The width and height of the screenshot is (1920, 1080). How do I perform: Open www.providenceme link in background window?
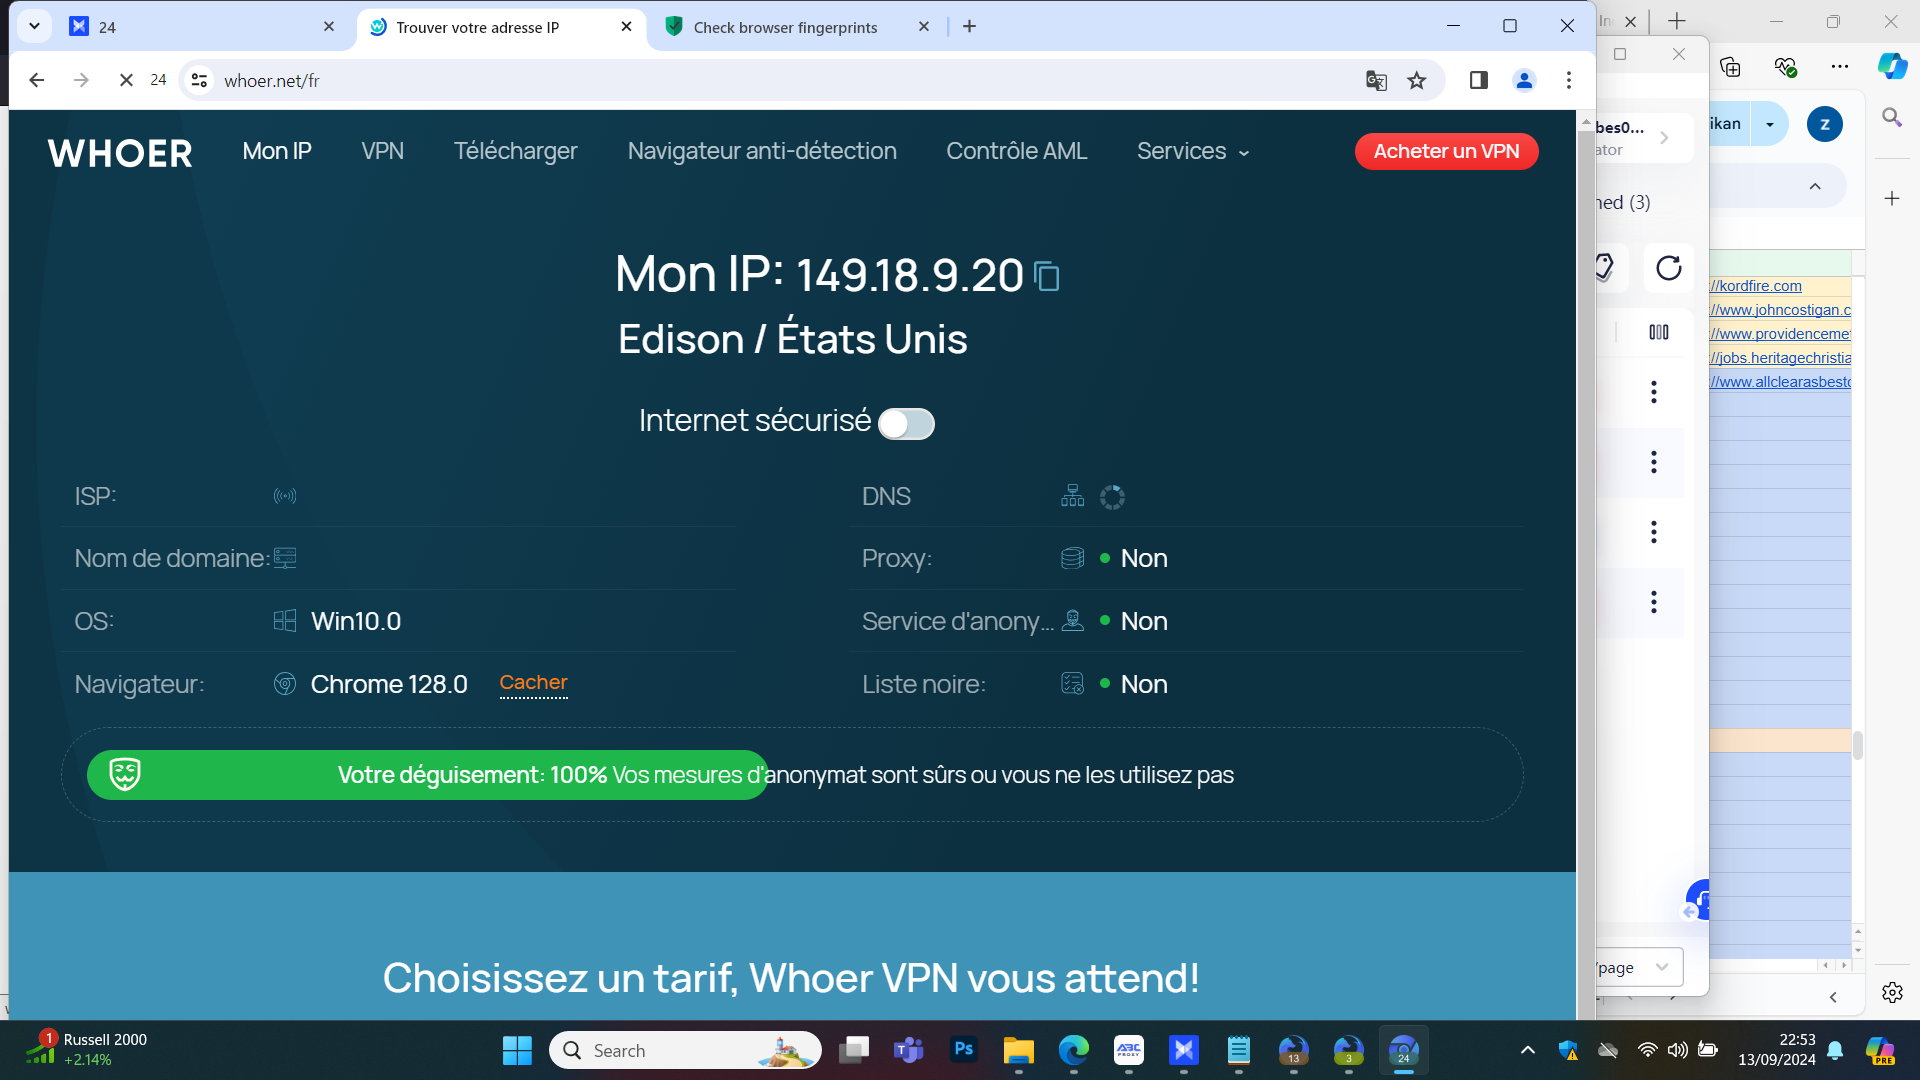(1781, 334)
